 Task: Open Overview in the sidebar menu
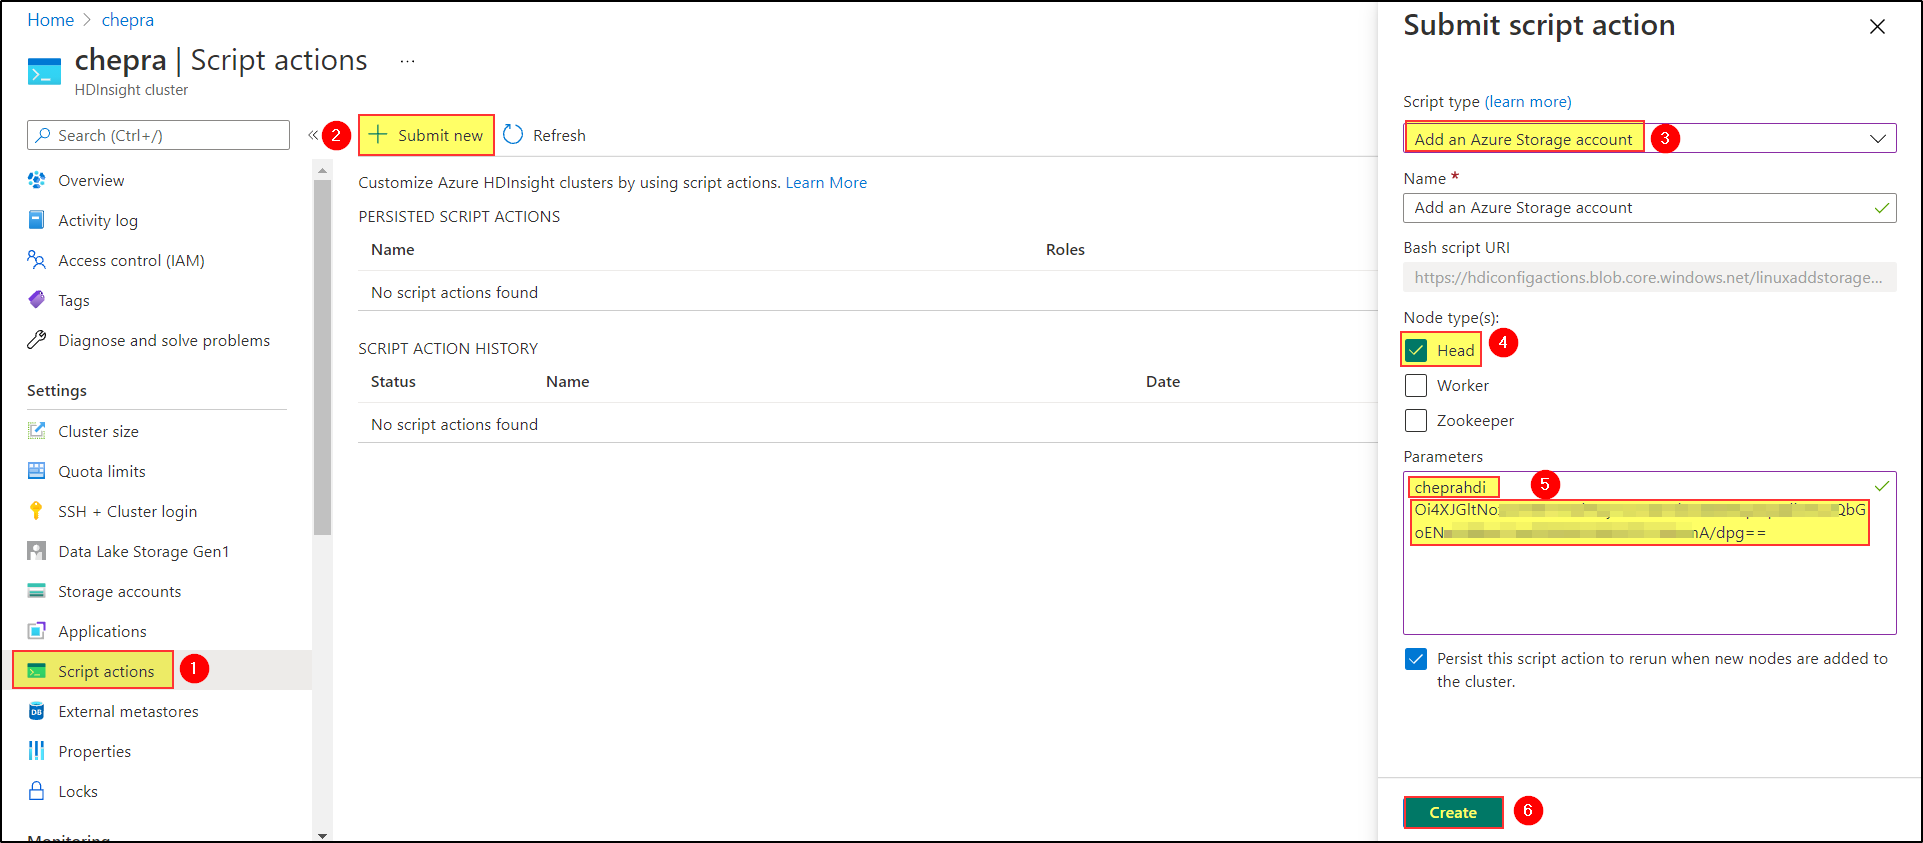pyautogui.click(x=91, y=180)
